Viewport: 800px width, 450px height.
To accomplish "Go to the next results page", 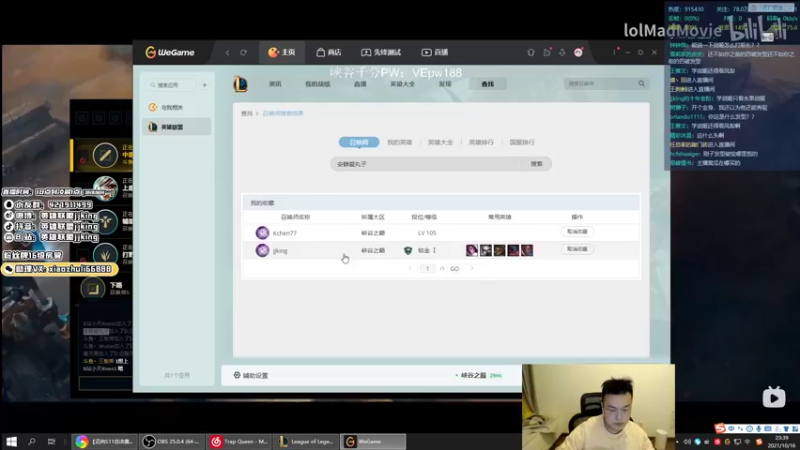I will 472,268.
